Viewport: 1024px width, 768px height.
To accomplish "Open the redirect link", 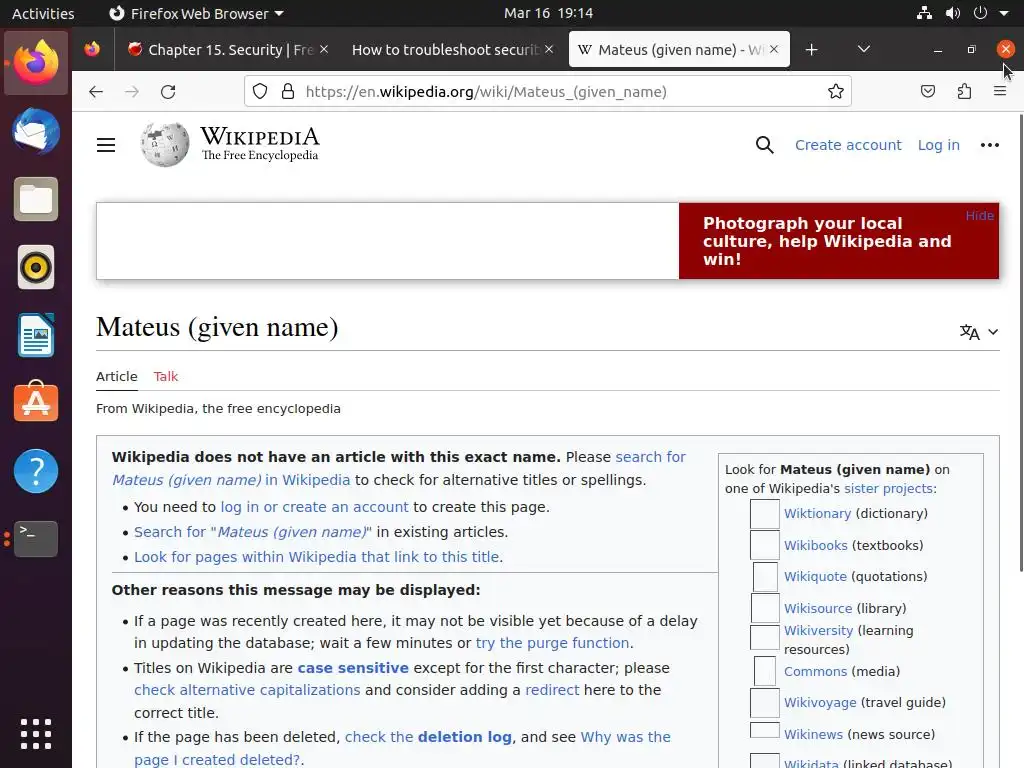I will click(552, 690).
